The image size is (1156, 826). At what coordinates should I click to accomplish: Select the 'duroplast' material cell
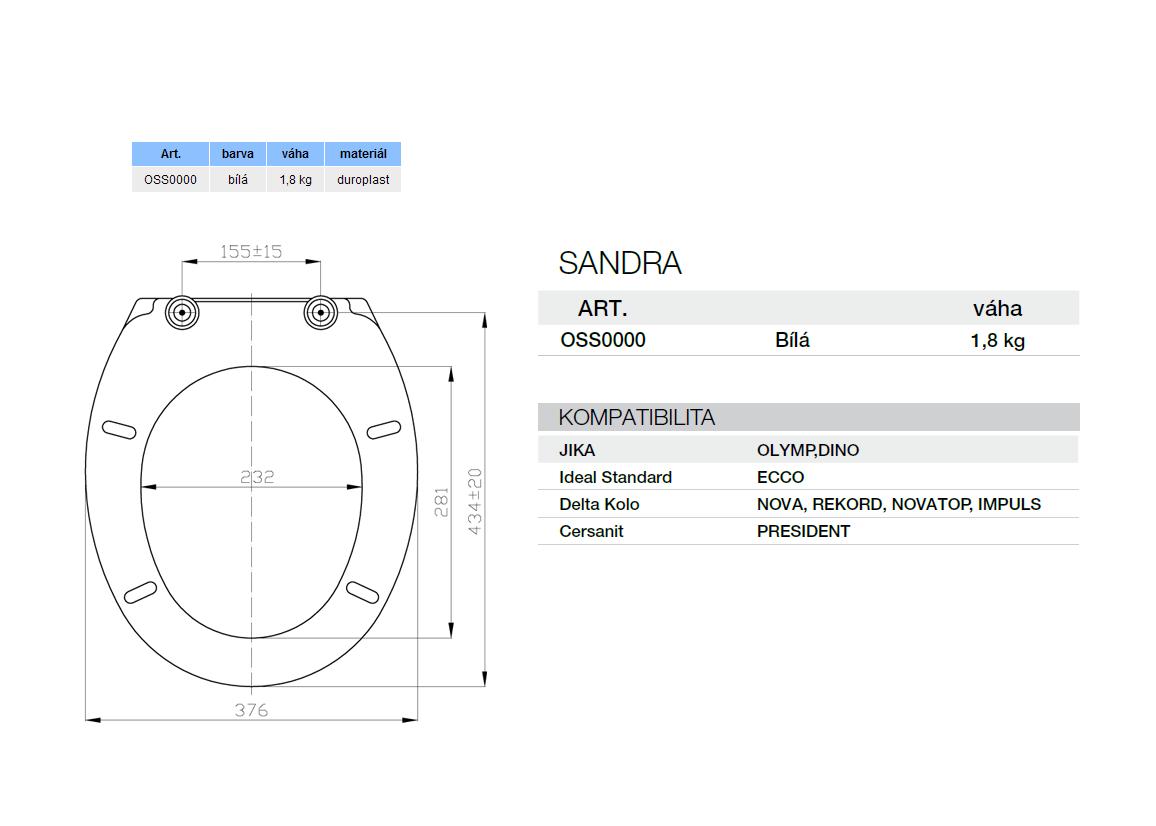[x=363, y=179]
